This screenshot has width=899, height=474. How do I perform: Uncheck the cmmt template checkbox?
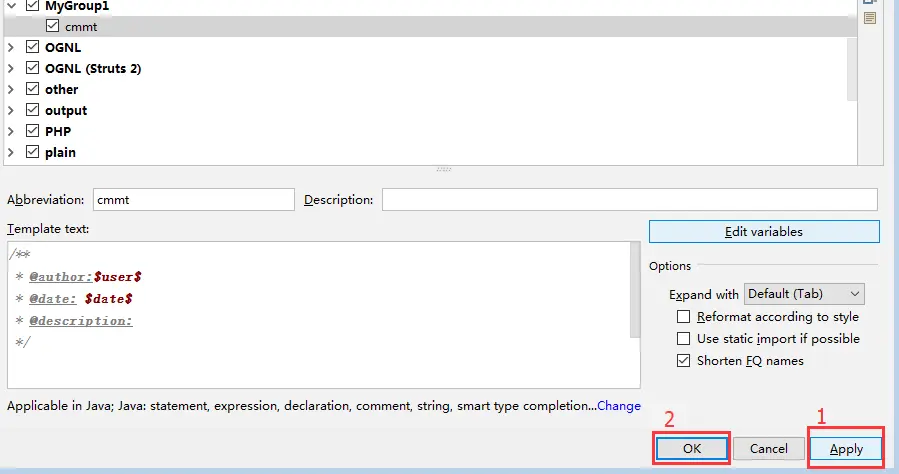click(52, 26)
